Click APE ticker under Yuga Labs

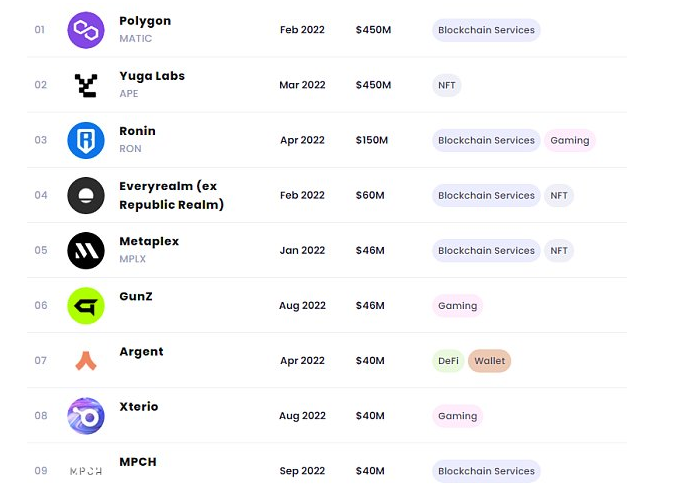[129, 94]
